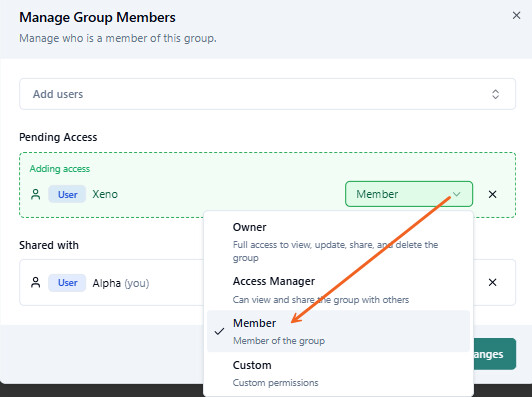This screenshot has width=532, height=397.
Task: Click the Pending Access heading
Action: (58, 137)
